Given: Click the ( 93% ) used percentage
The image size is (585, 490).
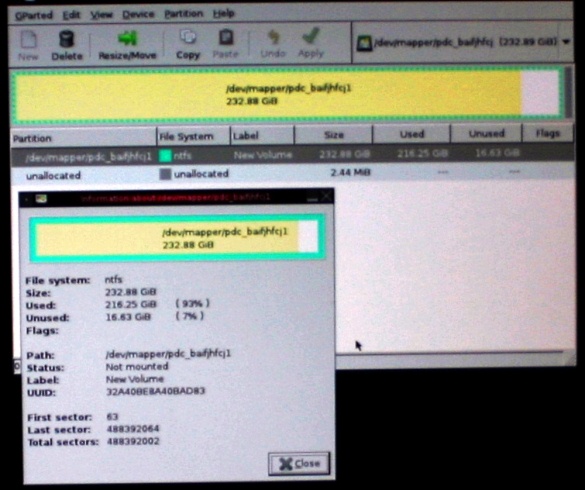Looking at the screenshot, I should pos(193,303).
